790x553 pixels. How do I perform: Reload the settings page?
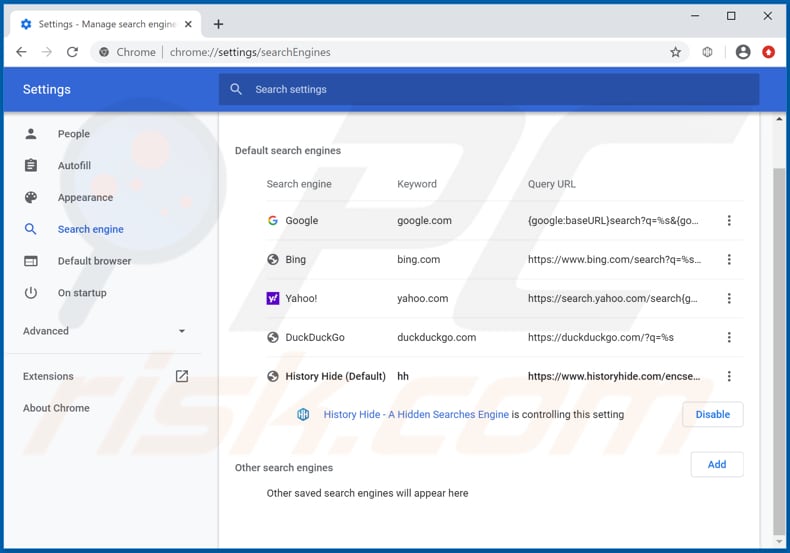73,52
